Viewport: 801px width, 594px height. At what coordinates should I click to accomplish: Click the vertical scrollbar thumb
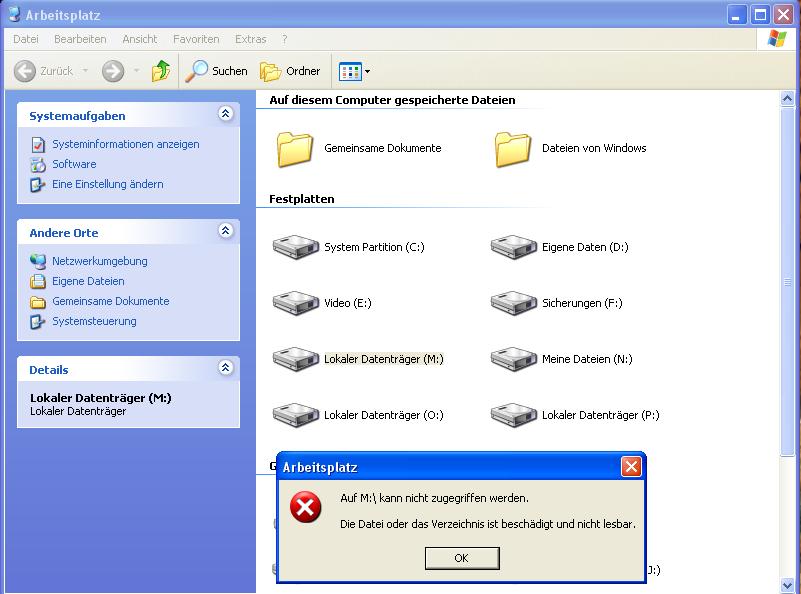point(787,281)
